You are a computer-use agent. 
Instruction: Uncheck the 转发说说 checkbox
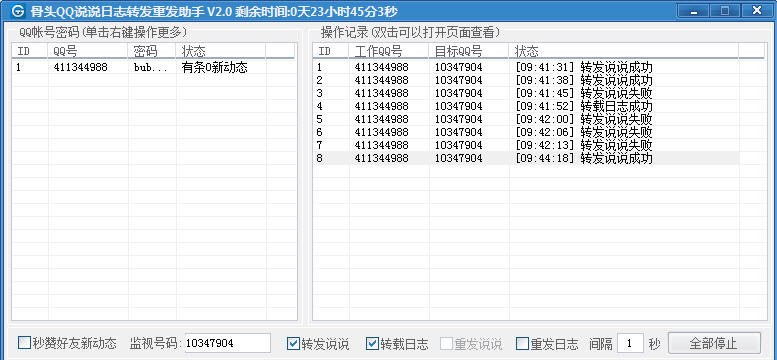[x=293, y=343]
